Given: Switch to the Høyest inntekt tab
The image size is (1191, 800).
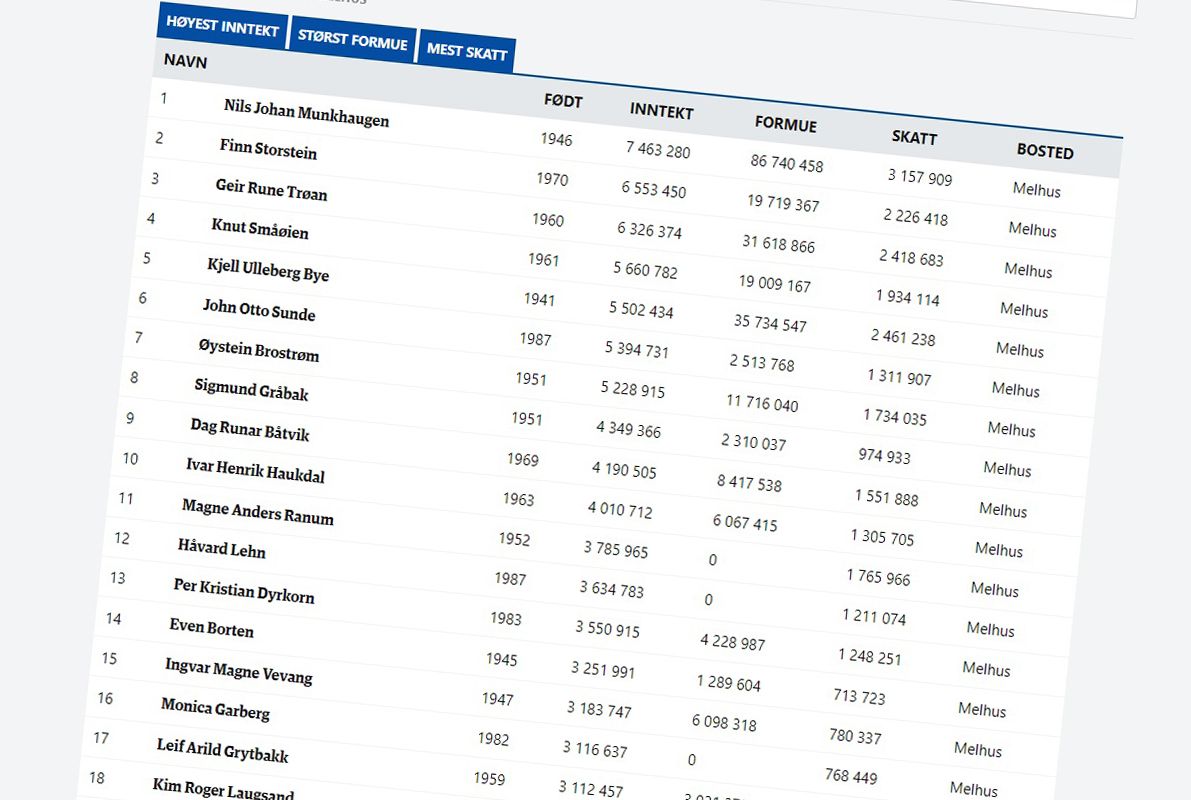Looking at the screenshot, I should tap(222, 28).
